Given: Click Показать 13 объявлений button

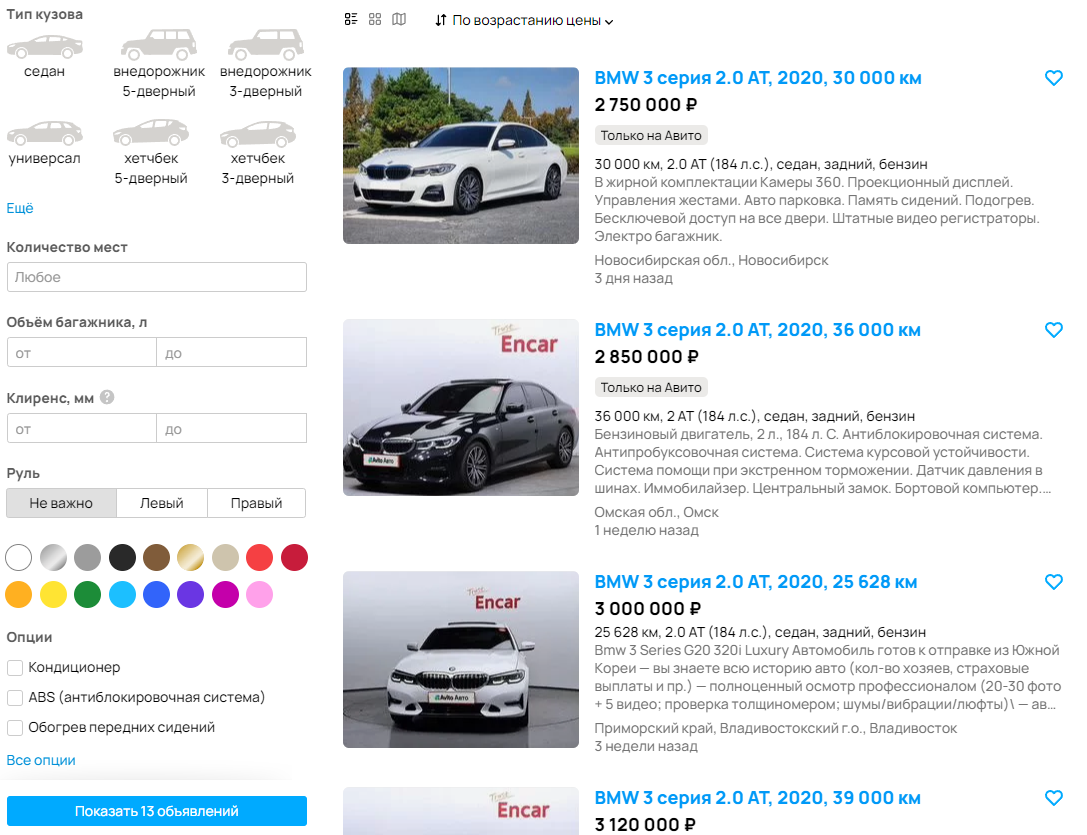Looking at the screenshot, I should click(157, 811).
